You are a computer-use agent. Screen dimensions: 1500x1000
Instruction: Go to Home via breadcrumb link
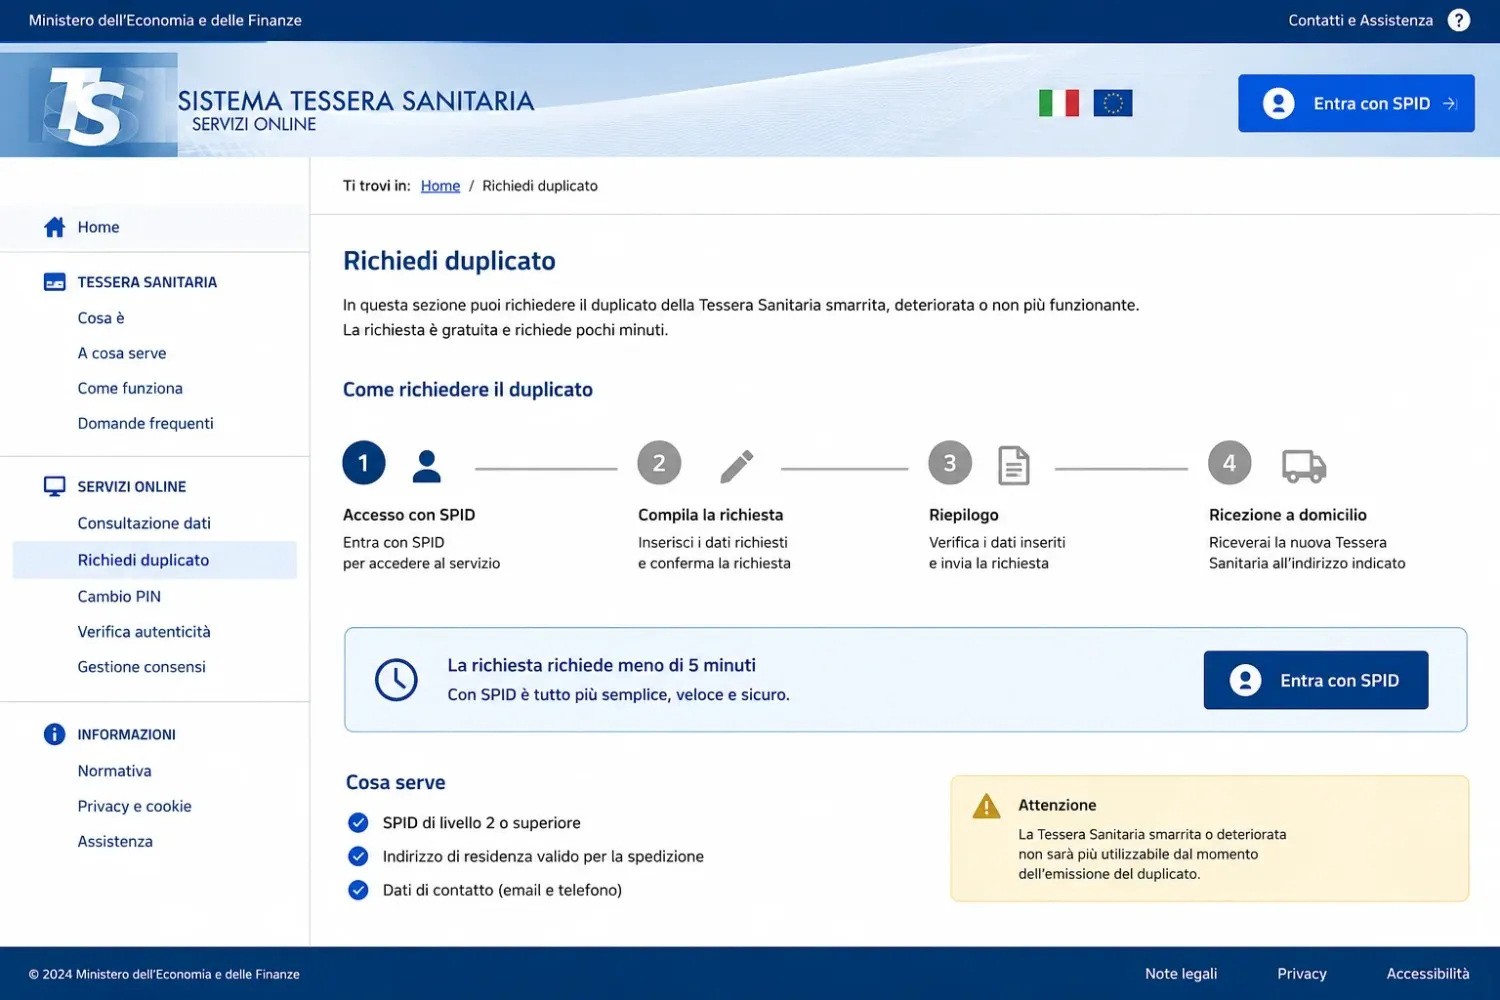(x=440, y=186)
